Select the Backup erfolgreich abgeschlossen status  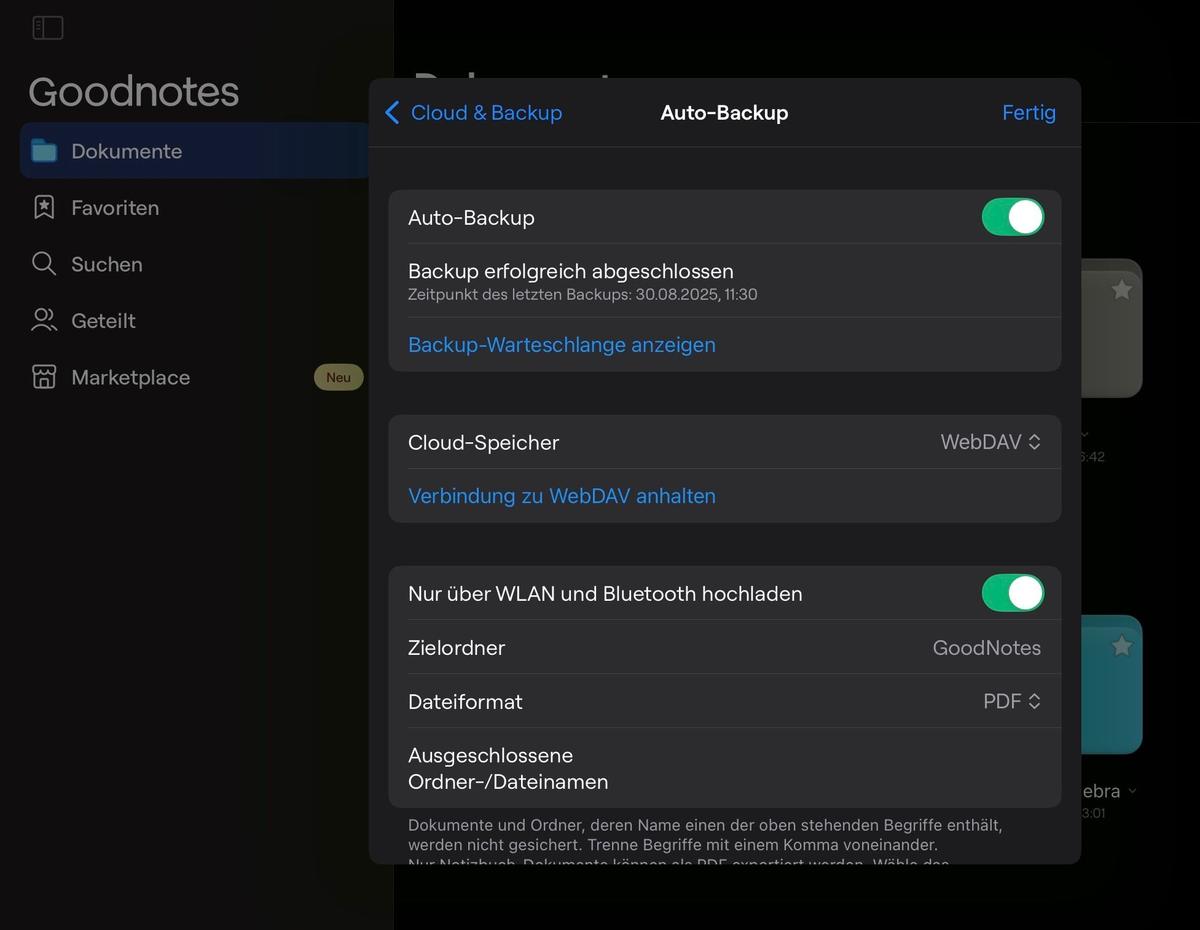(571, 271)
